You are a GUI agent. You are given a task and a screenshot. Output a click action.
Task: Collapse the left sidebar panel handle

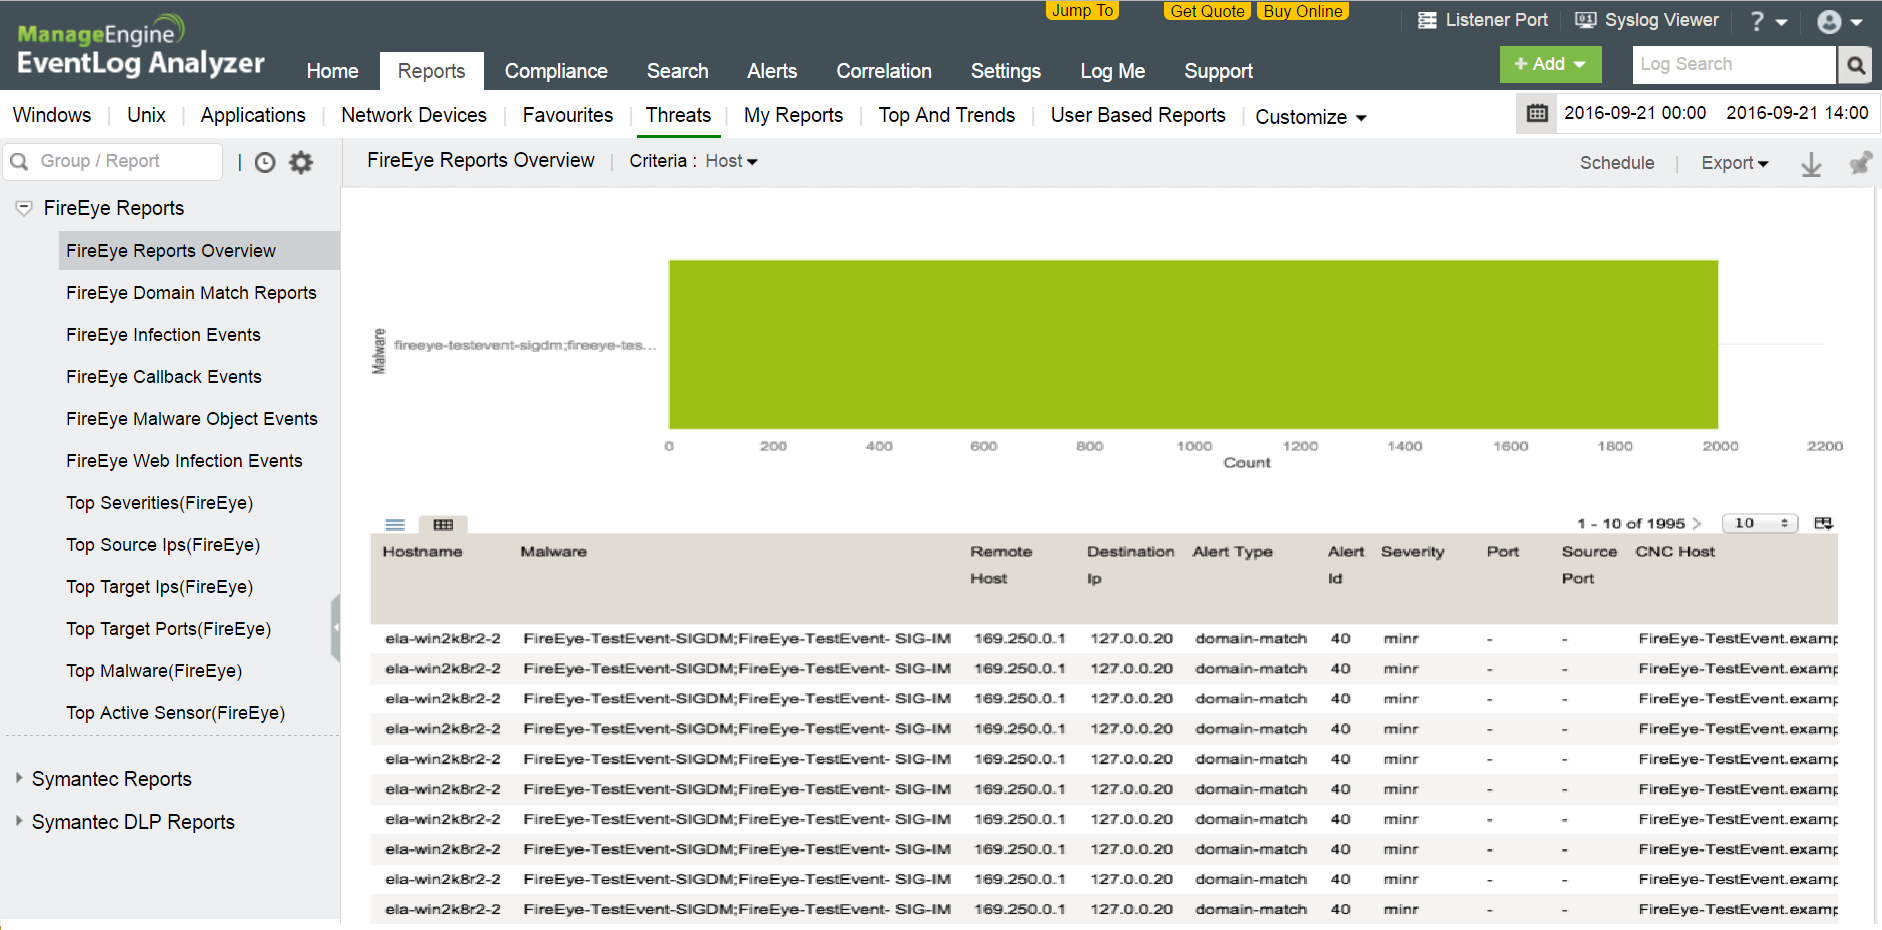click(335, 628)
